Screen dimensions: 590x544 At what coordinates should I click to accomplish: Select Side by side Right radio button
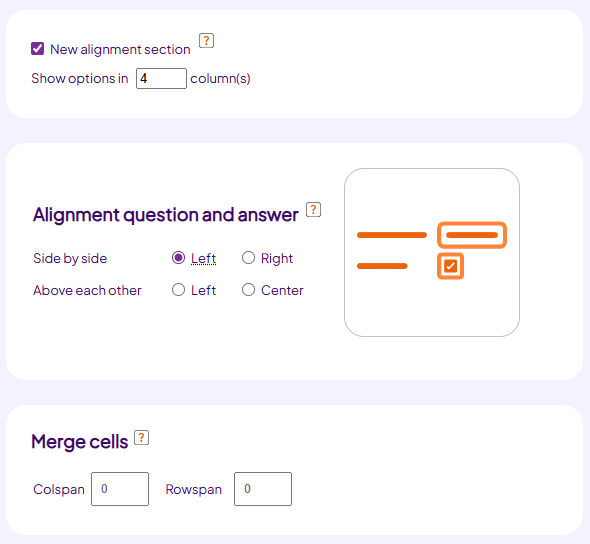[248, 258]
